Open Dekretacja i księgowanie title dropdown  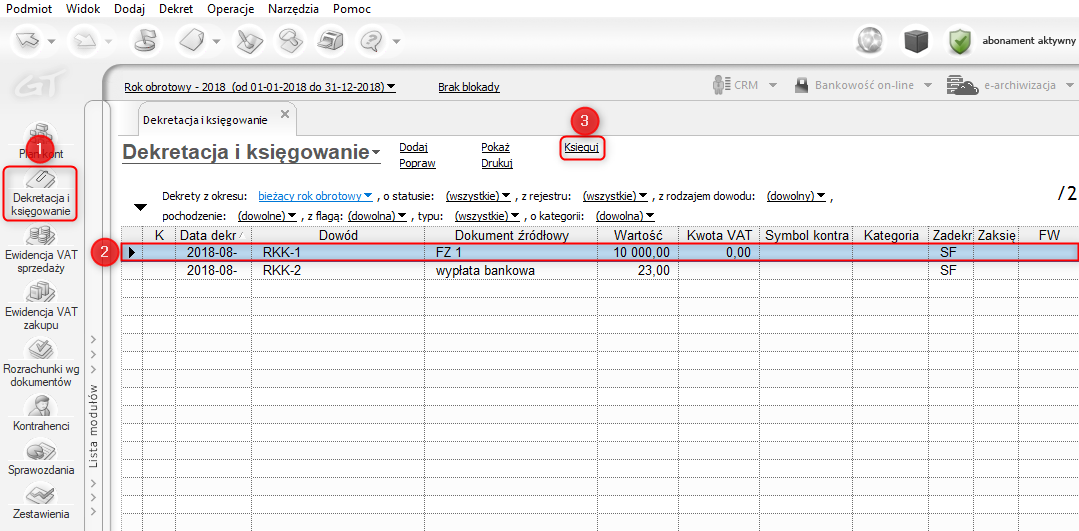pyautogui.click(x=376, y=152)
